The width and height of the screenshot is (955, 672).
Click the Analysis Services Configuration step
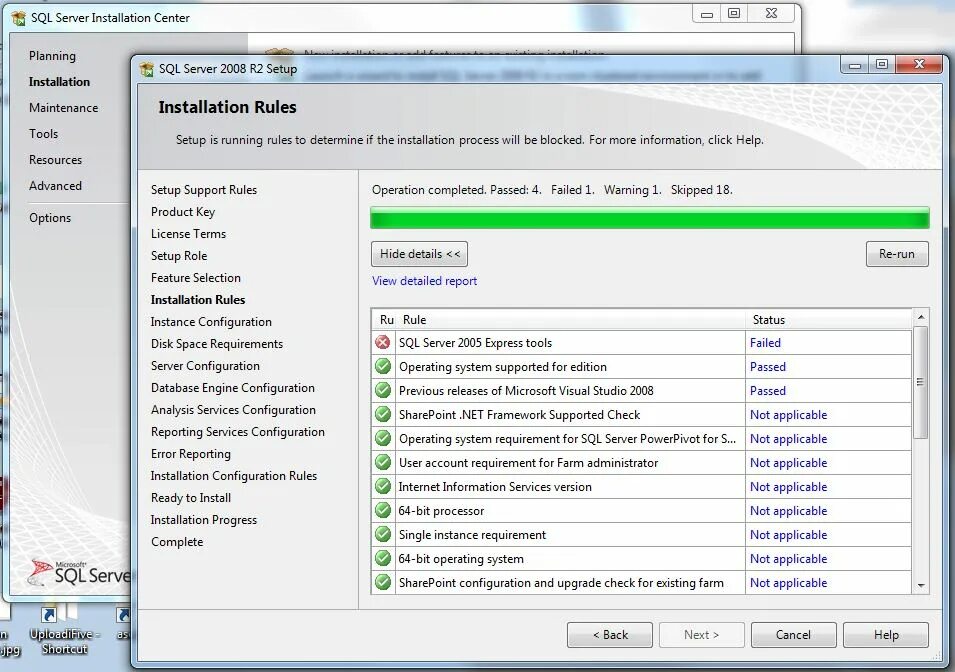coord(233,409)
